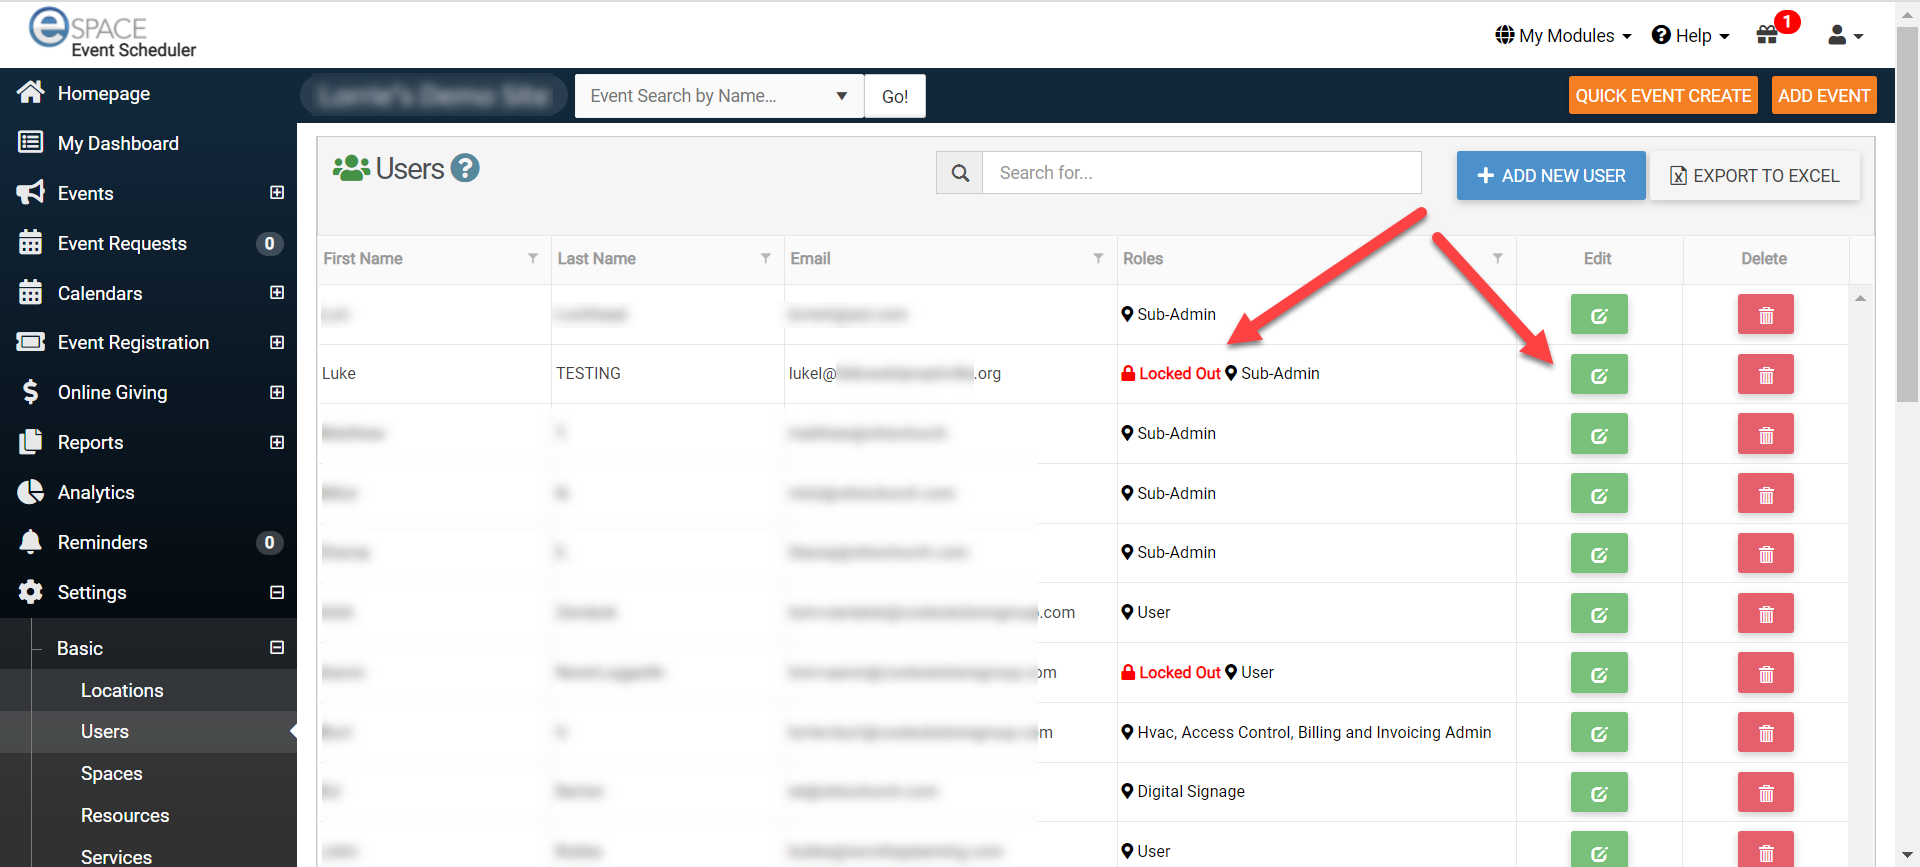Click the ADD NEW USER button

pos(1550,176)
